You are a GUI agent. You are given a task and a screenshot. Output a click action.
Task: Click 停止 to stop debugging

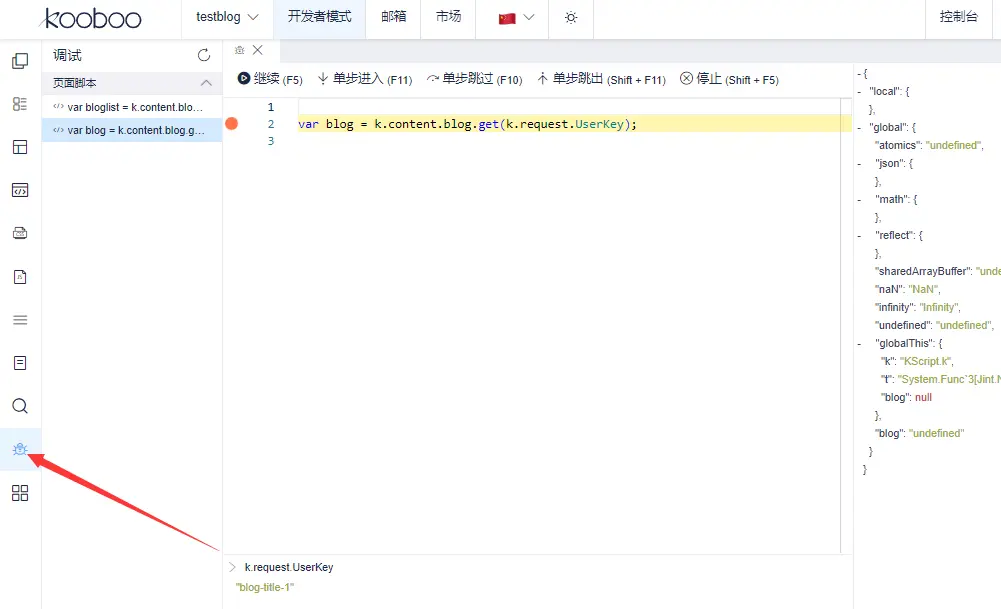point(729,79)
